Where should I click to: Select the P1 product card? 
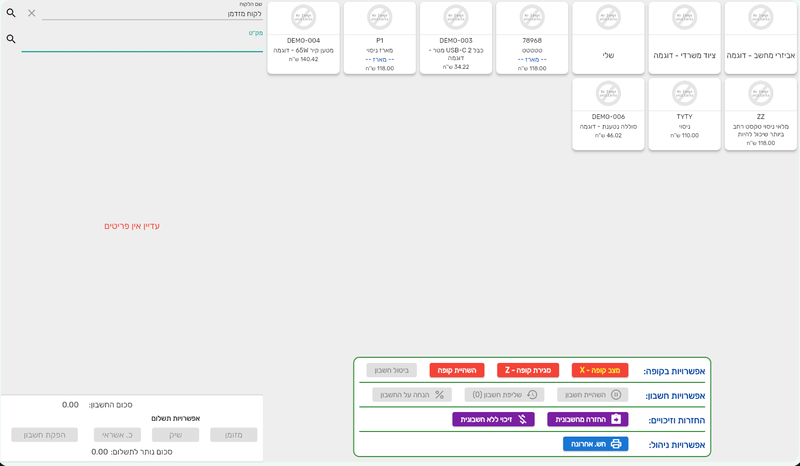(380, 38)
